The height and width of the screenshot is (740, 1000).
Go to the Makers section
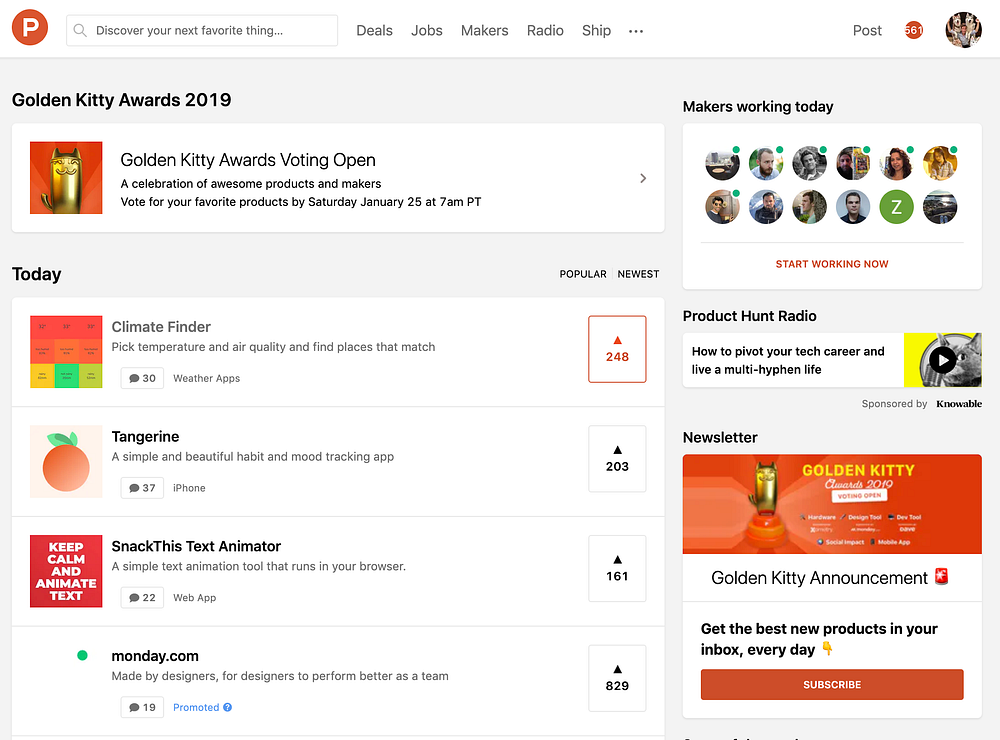(484, 31)
